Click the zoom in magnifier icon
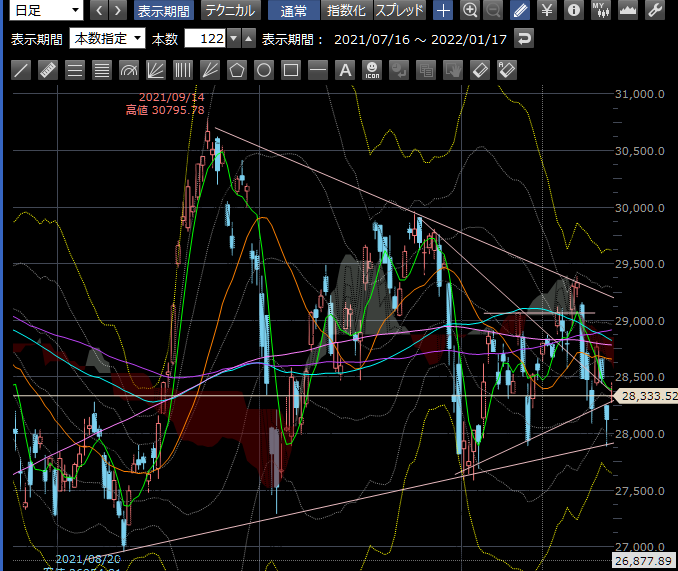 click(x=470, y=11)
